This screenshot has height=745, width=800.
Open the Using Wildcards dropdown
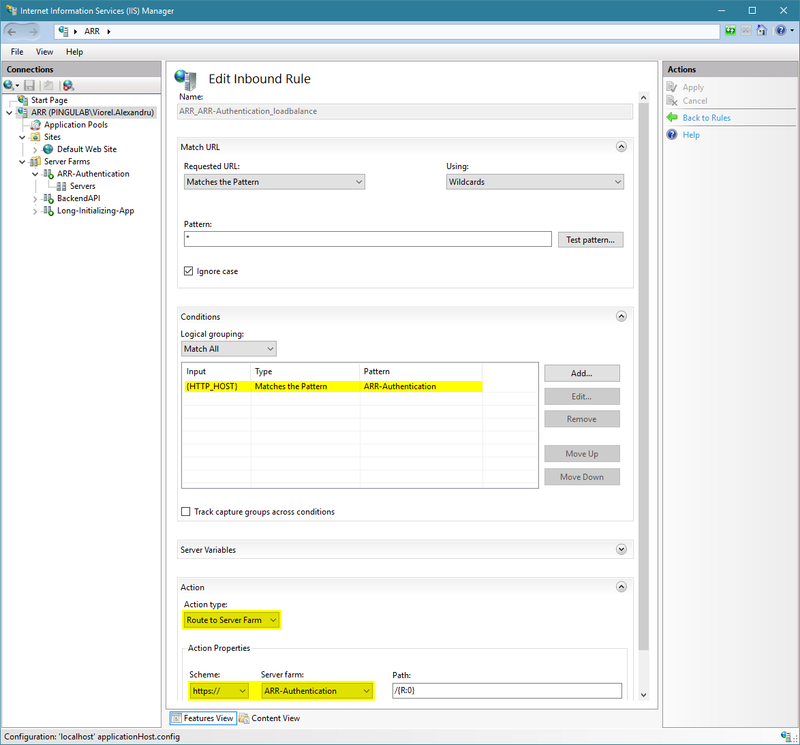click(x=535, y=182)
